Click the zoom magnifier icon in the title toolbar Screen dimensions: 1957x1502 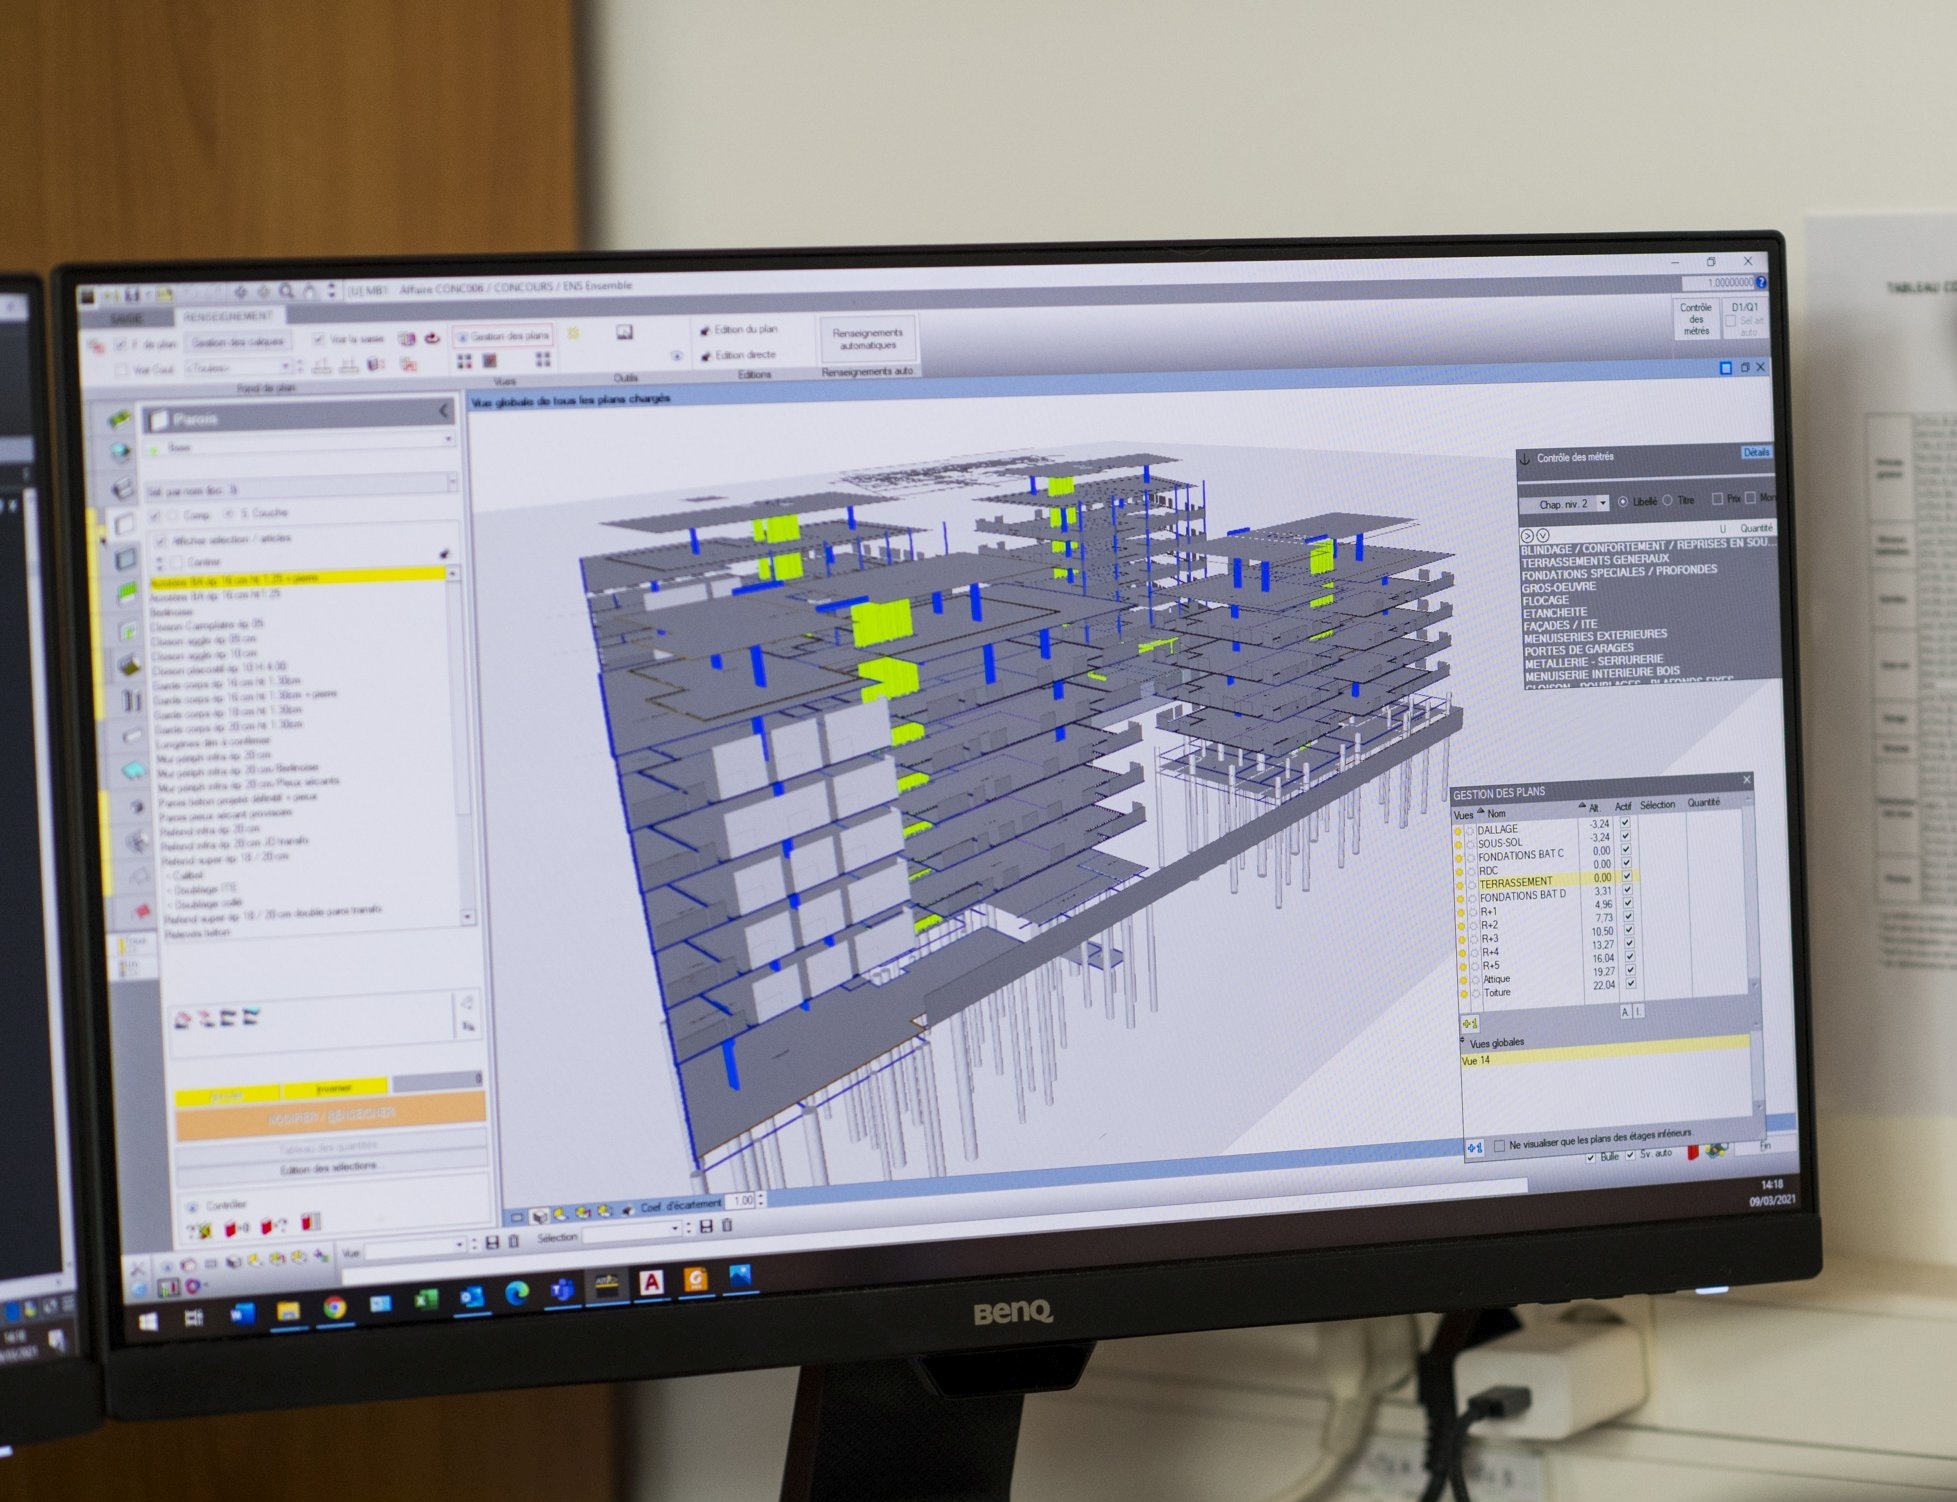(x=287, y=291)
